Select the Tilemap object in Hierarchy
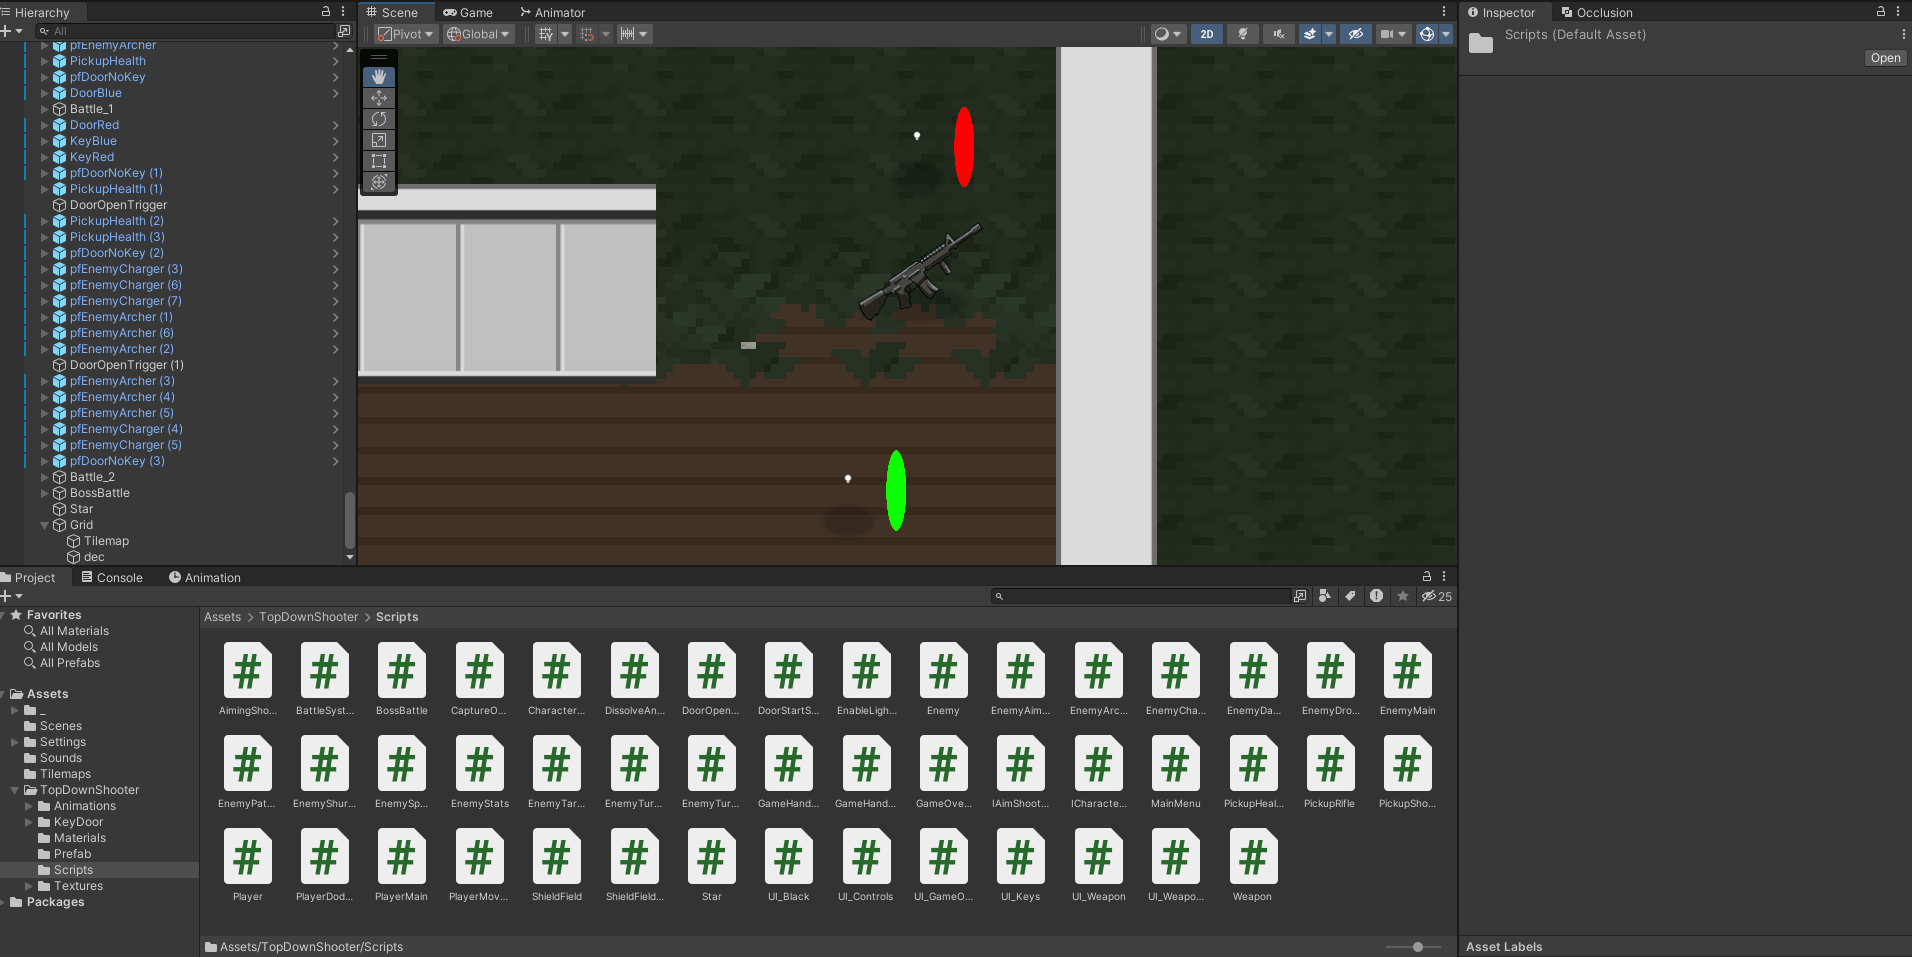 pos(107,541)
